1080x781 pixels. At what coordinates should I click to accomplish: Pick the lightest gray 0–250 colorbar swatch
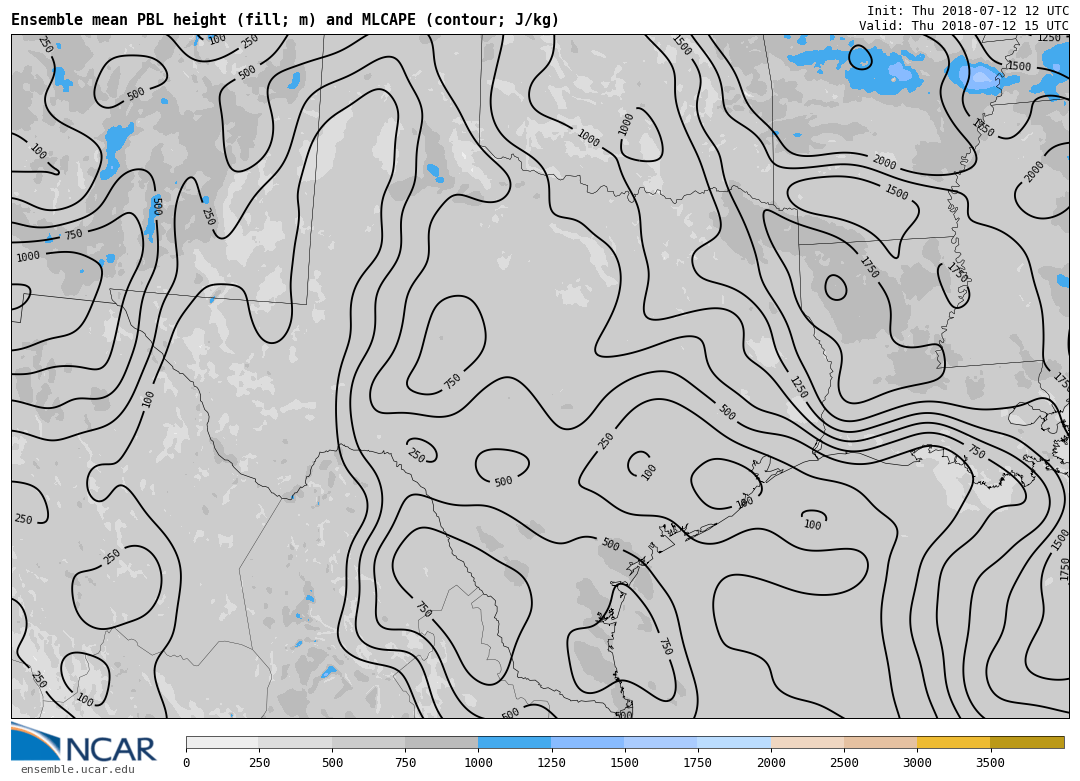pyautogui.click(x=222, y=742)
